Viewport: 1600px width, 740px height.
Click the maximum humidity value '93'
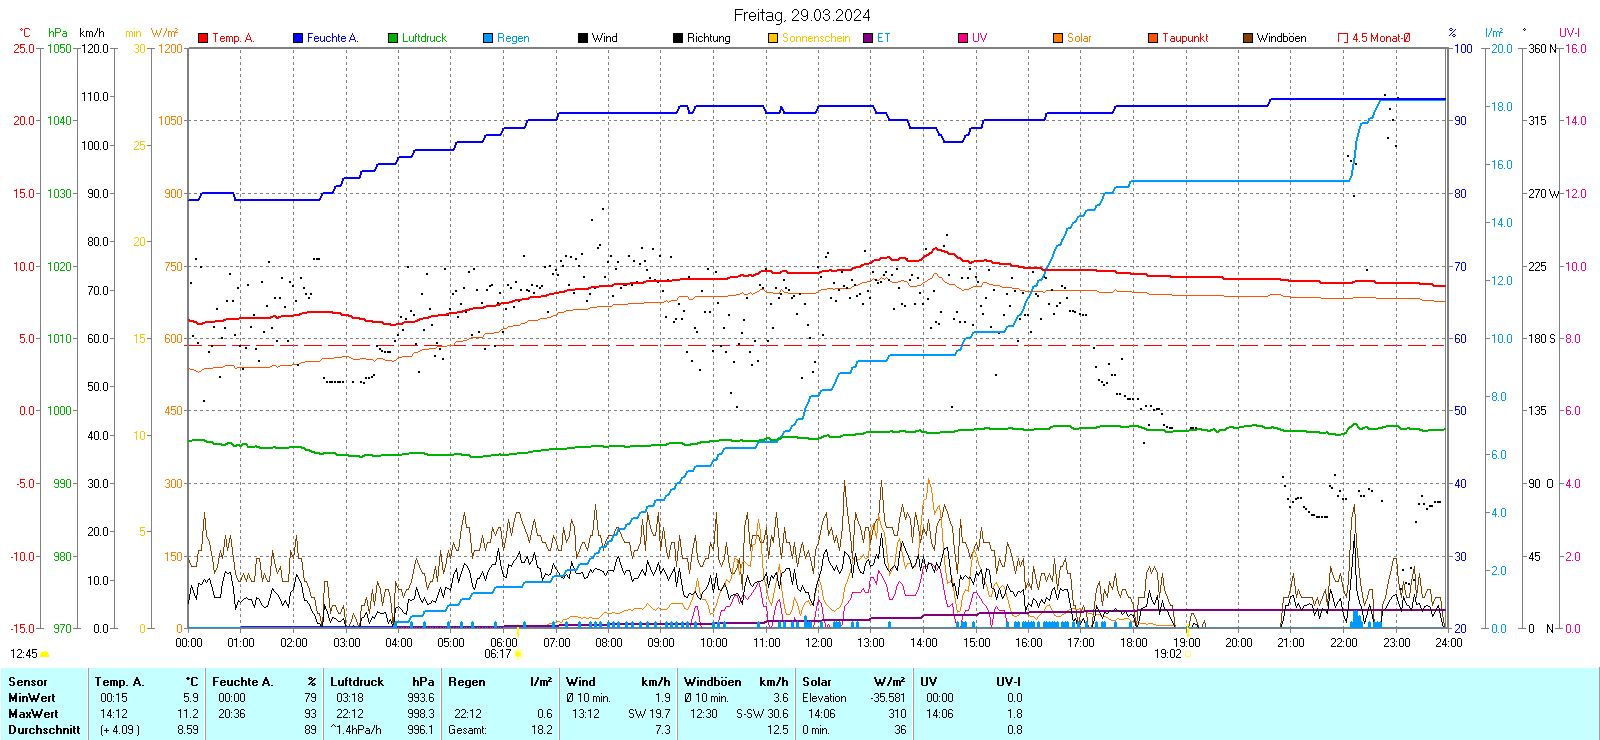click(310, 714)
